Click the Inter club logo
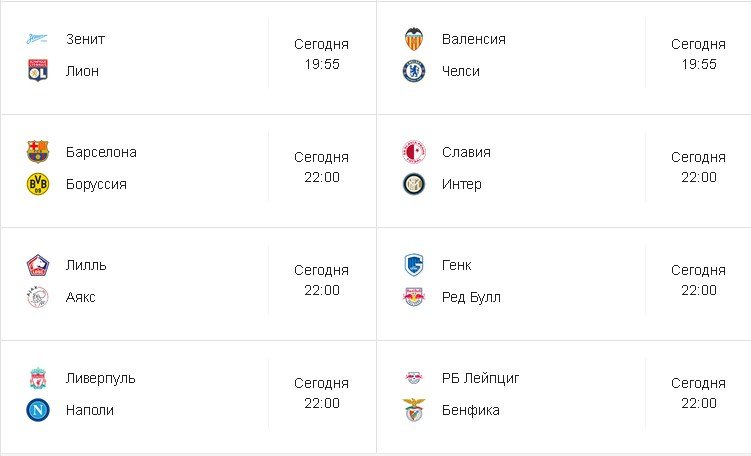 pyautogui.click(x=414, y=184)
